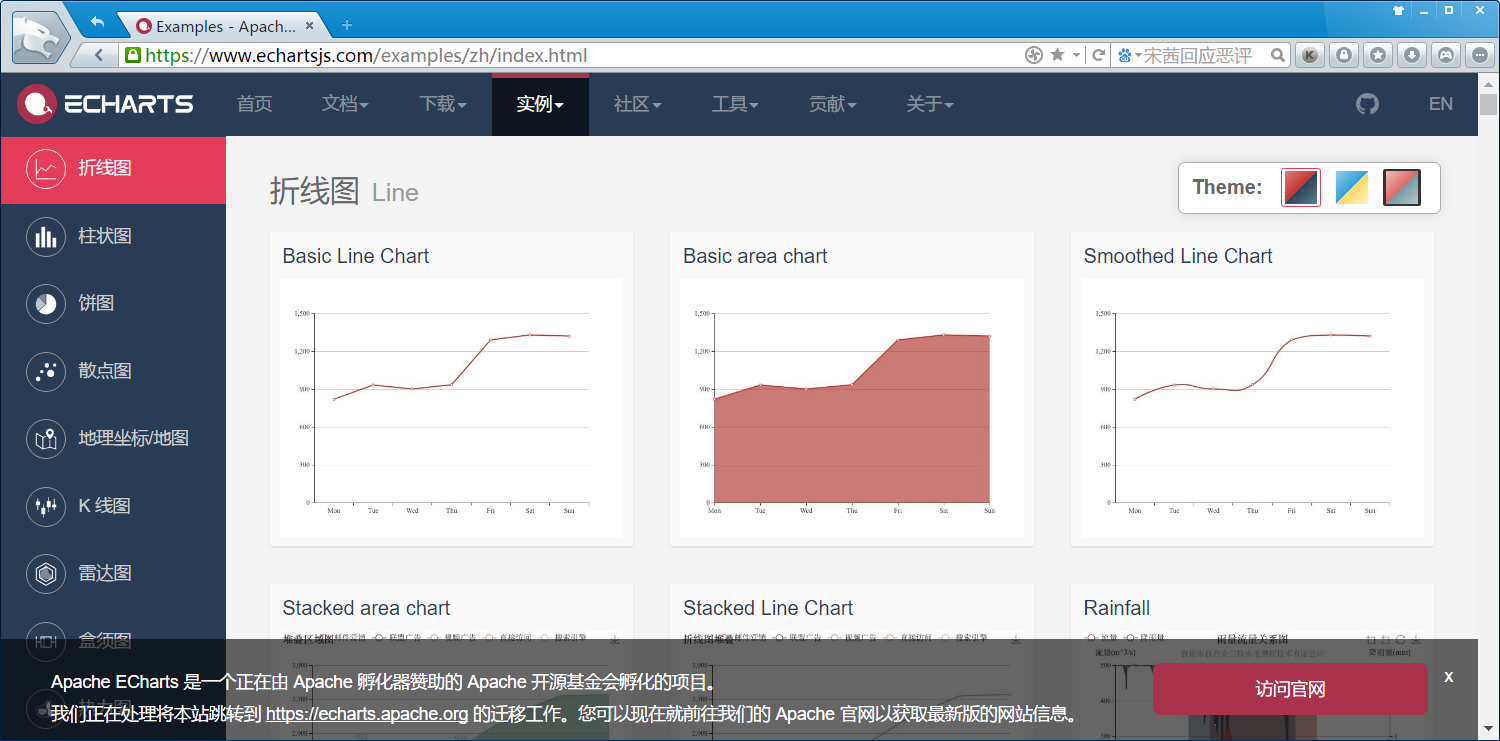
Task: Bookmark this page with the star
Action: click(1057, 56)
